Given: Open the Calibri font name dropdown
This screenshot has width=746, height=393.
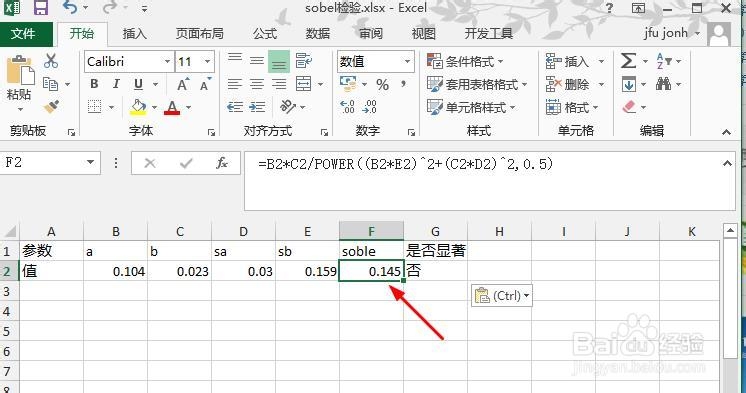Looking at the screenshot, I should pyautogui.click(x=167, y=61).
